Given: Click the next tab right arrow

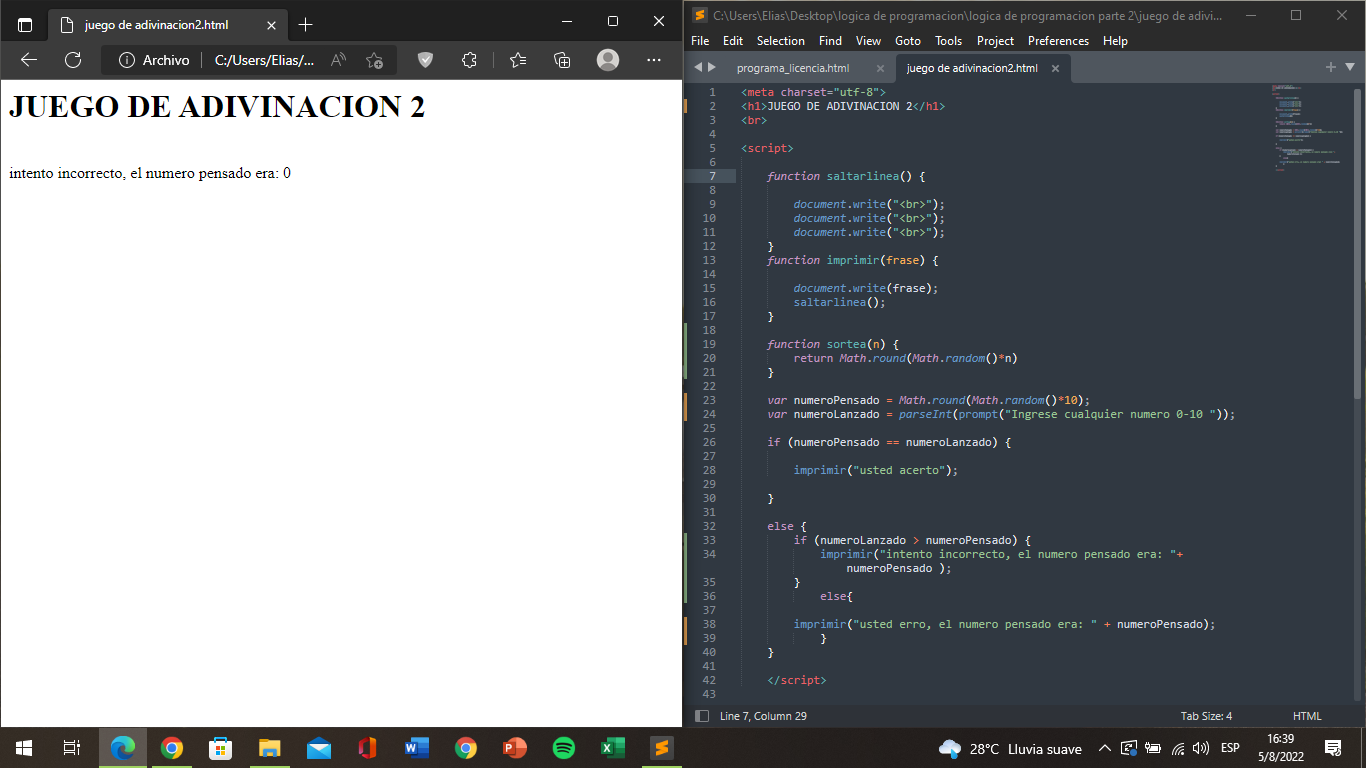Looking at the screenshot, I should point(712,67).
